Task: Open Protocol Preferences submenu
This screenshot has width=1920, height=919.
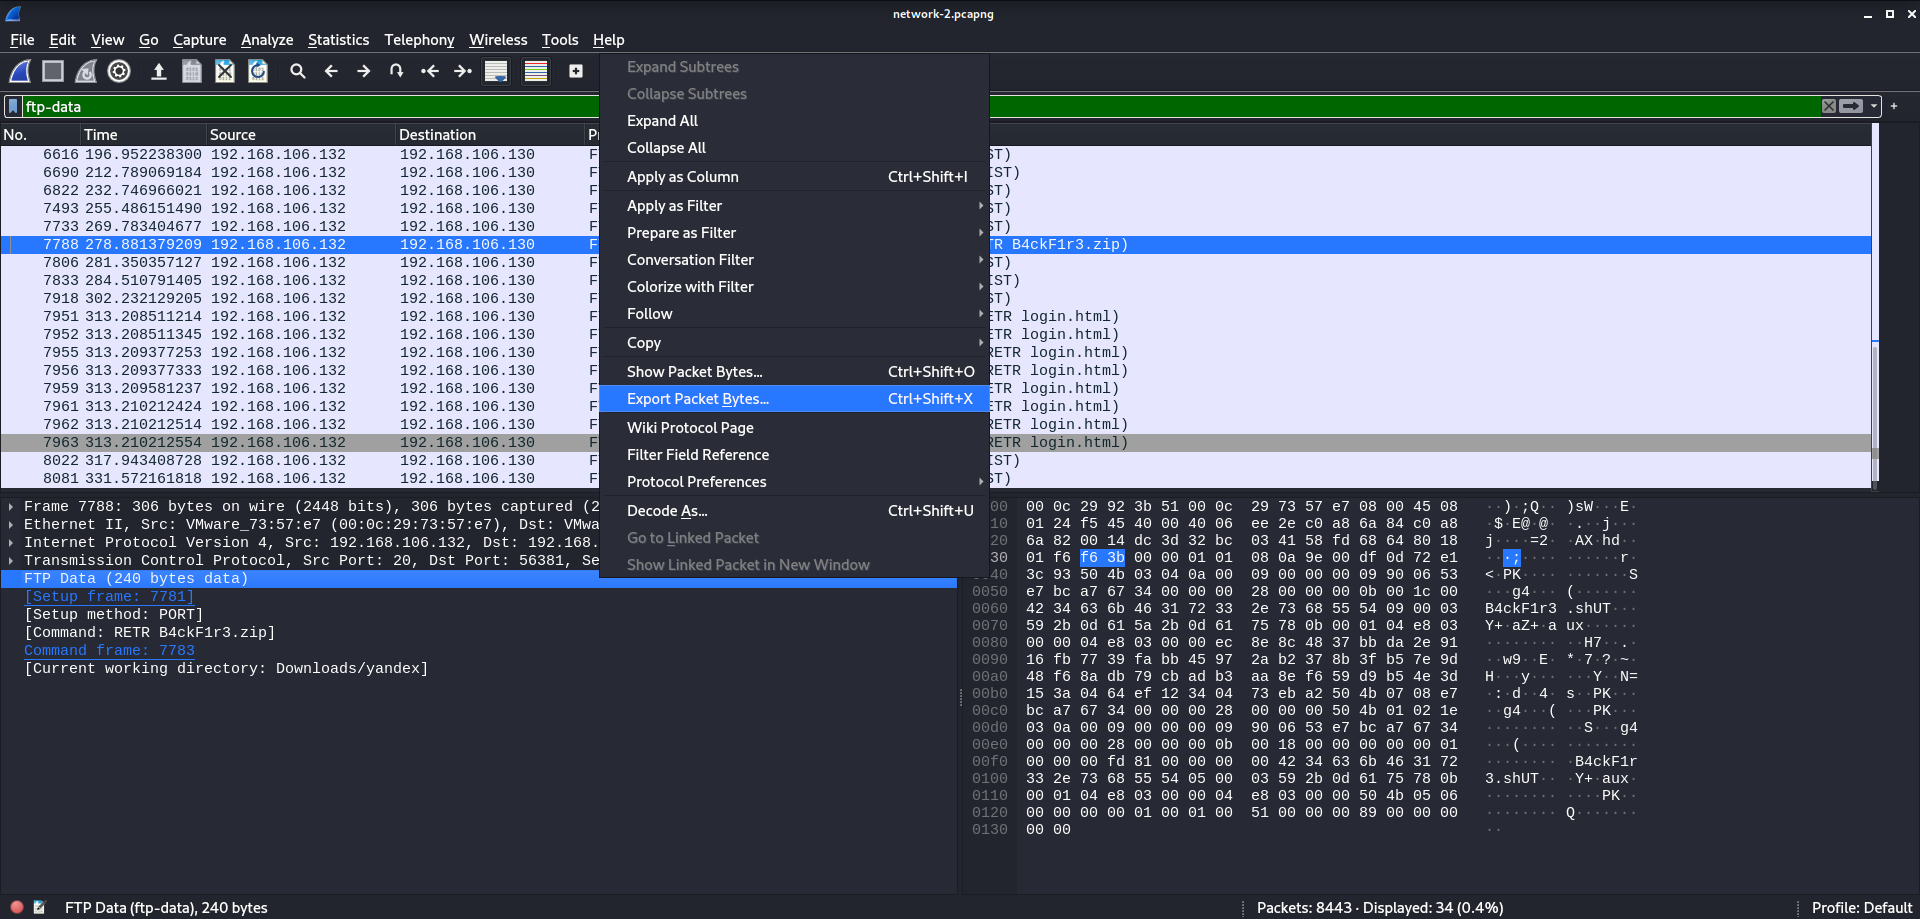Action: [794, 481]
